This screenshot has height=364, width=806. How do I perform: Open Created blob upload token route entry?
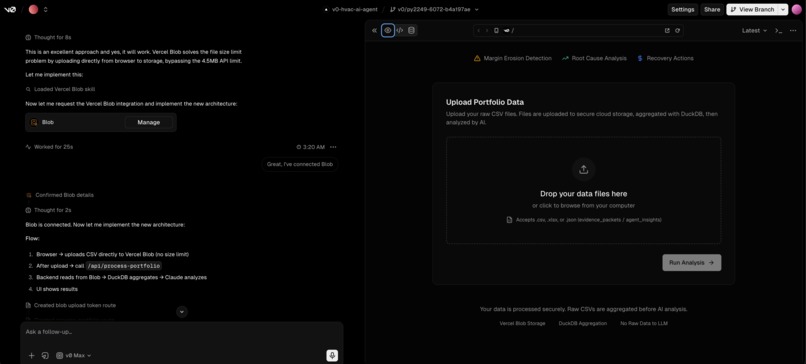(70, 305)
